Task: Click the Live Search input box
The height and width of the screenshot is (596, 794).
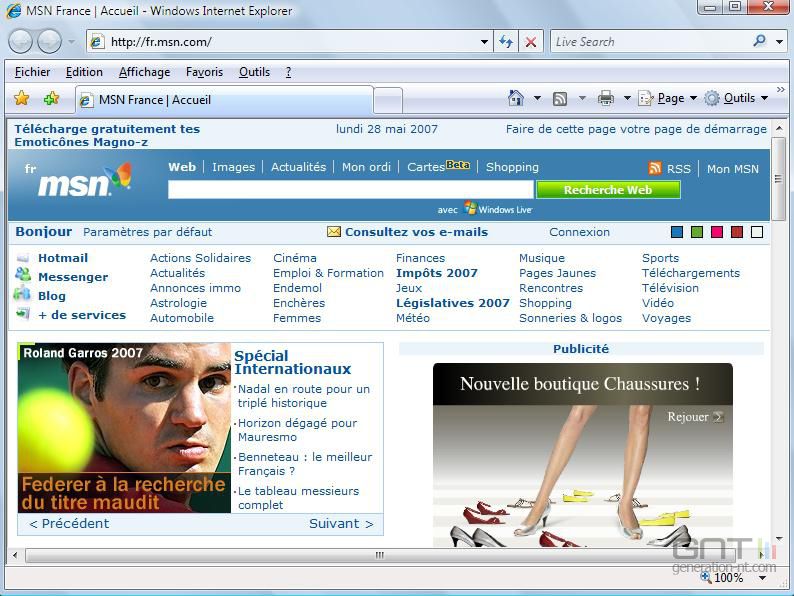Action: pos(651,42)
